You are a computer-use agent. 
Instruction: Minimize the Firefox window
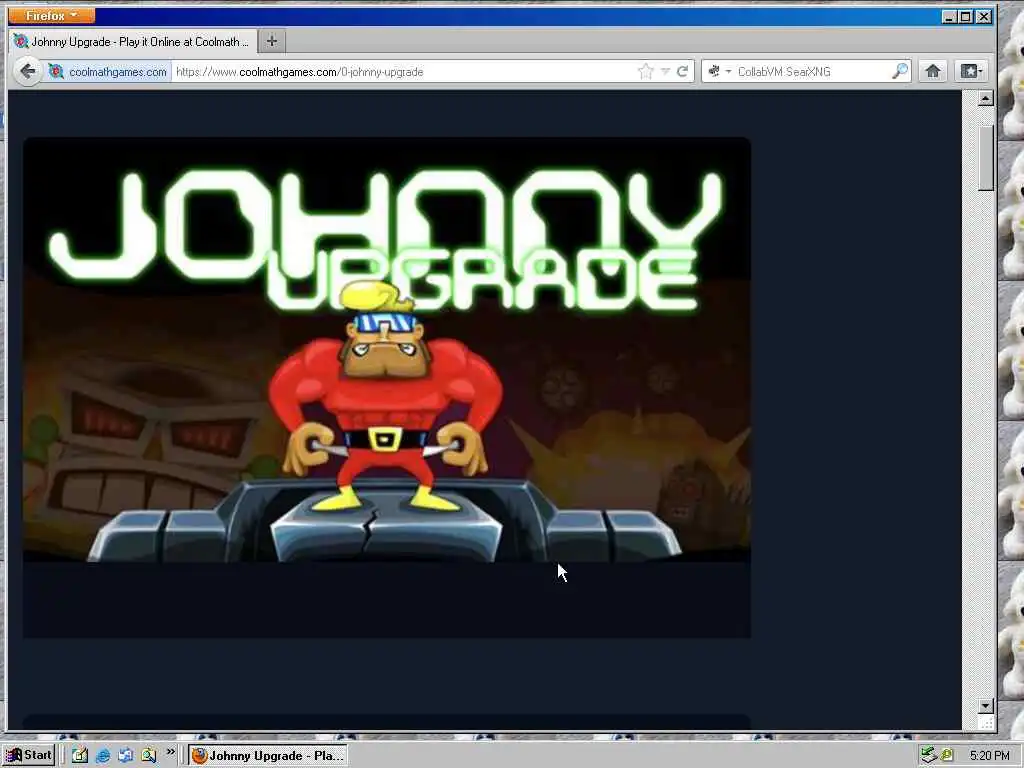(950, 16)
